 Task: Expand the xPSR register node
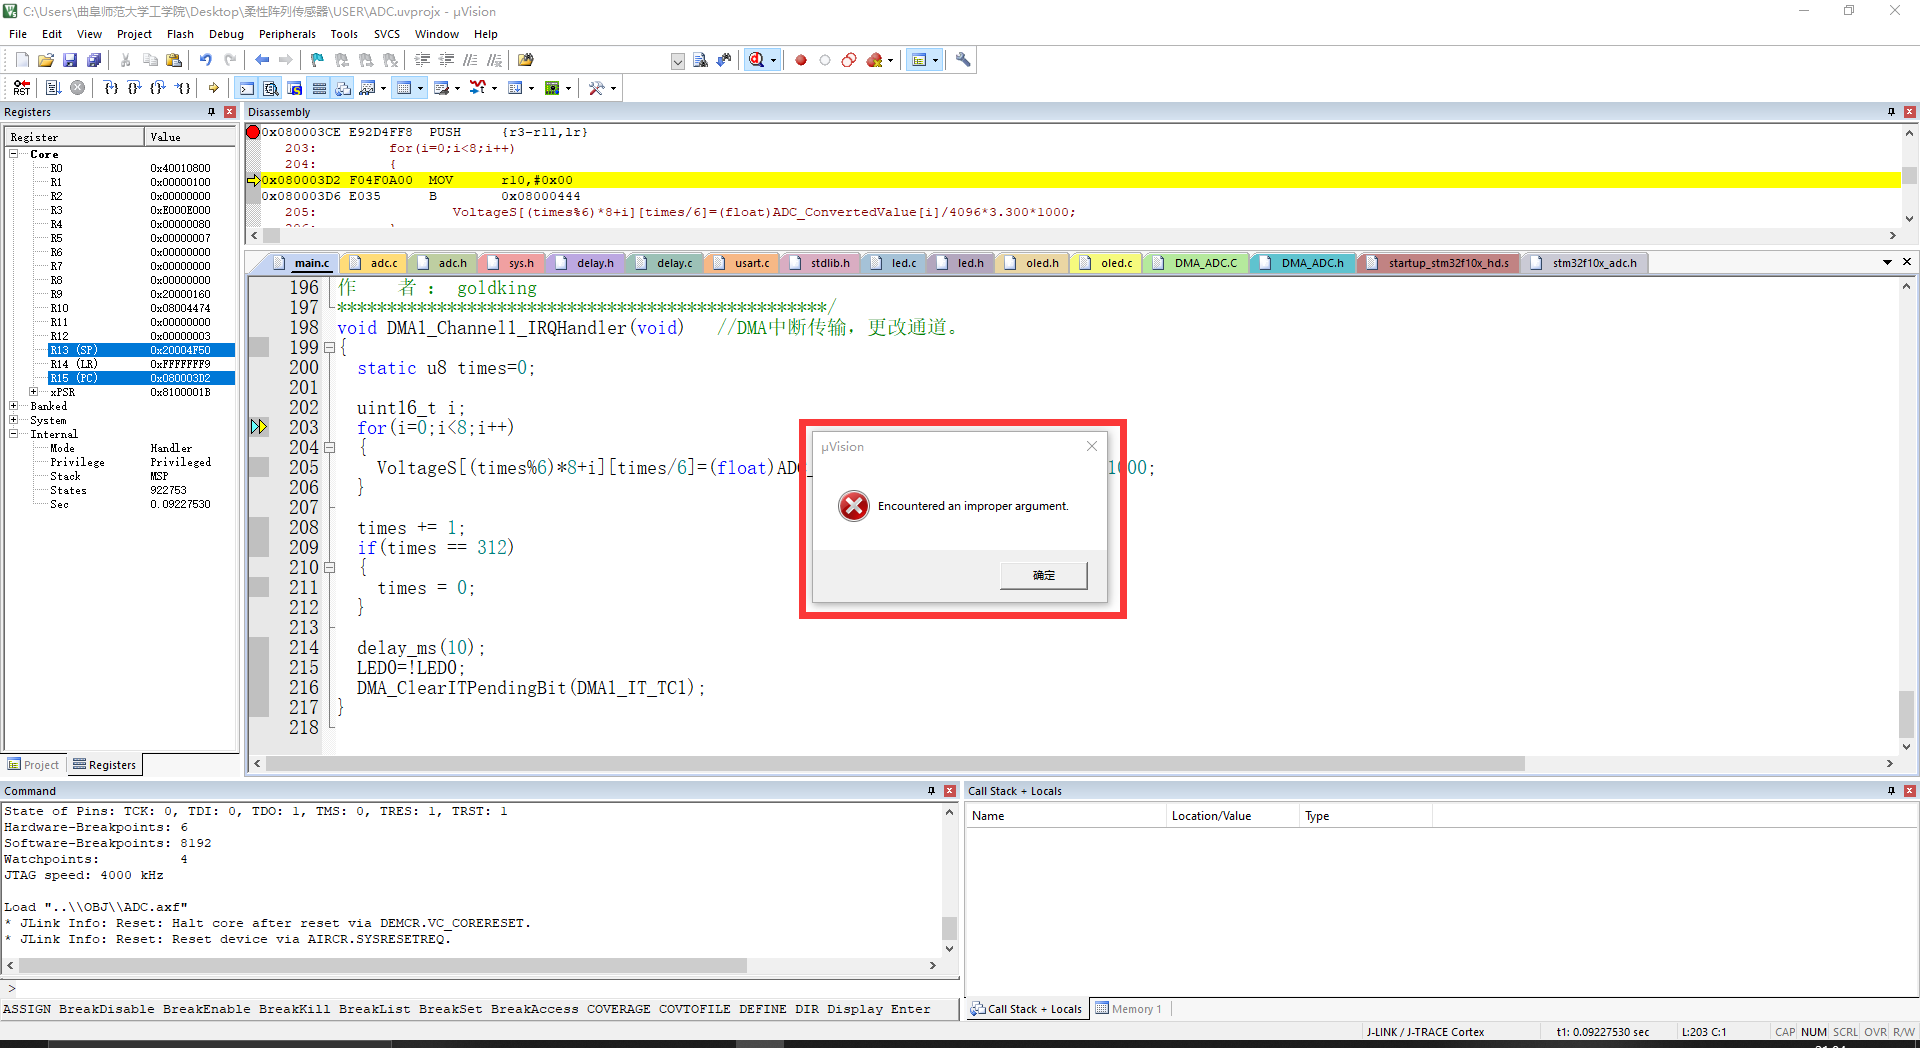pos(34,392)
